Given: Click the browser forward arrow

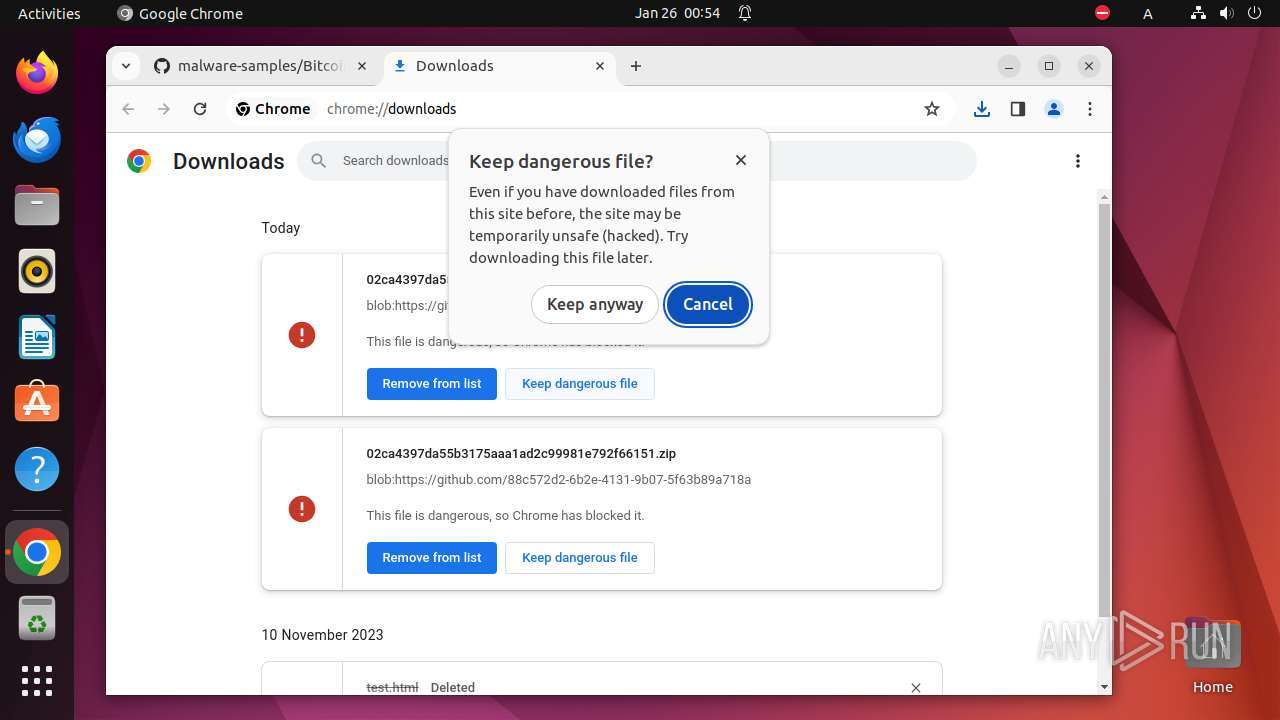Looking at the screenshot, I should (164, 109).
